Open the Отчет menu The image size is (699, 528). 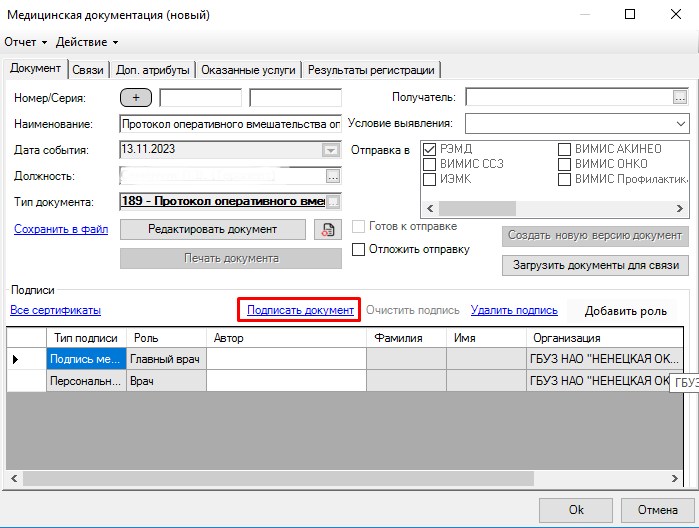[25, 42]
